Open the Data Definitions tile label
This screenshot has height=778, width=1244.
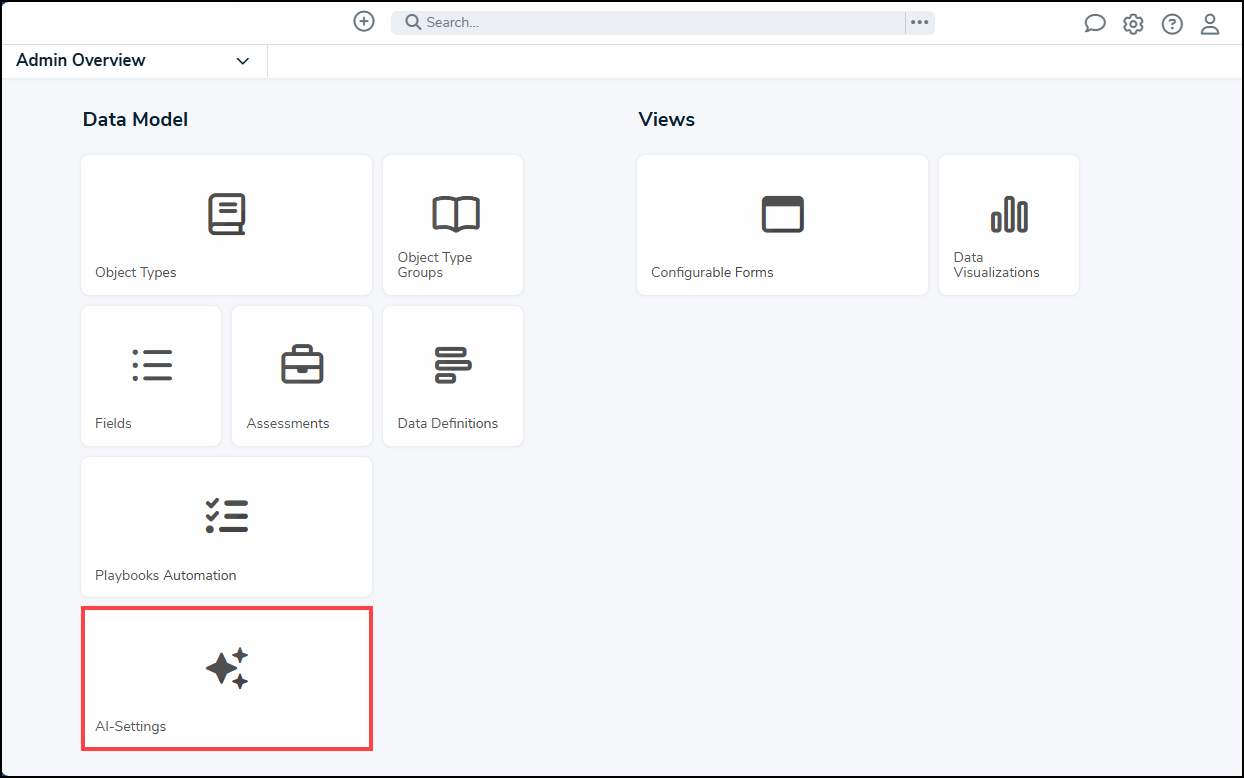pos(448,423)
